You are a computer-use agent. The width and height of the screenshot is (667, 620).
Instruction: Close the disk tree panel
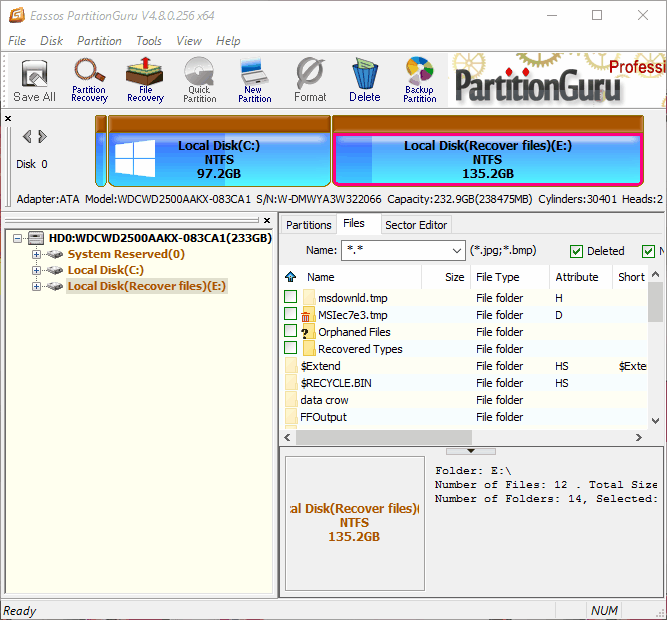267,220
